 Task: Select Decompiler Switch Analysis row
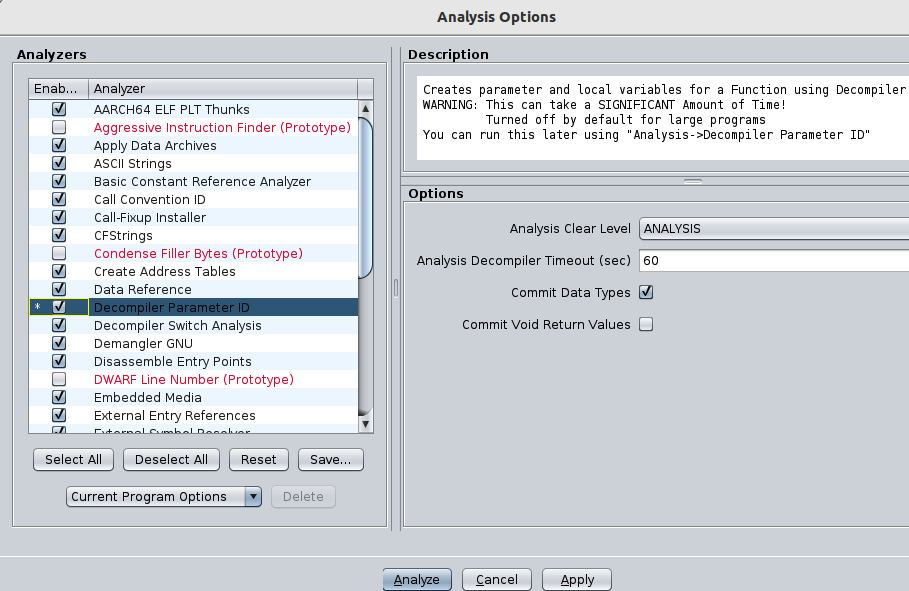click(178, 326)
